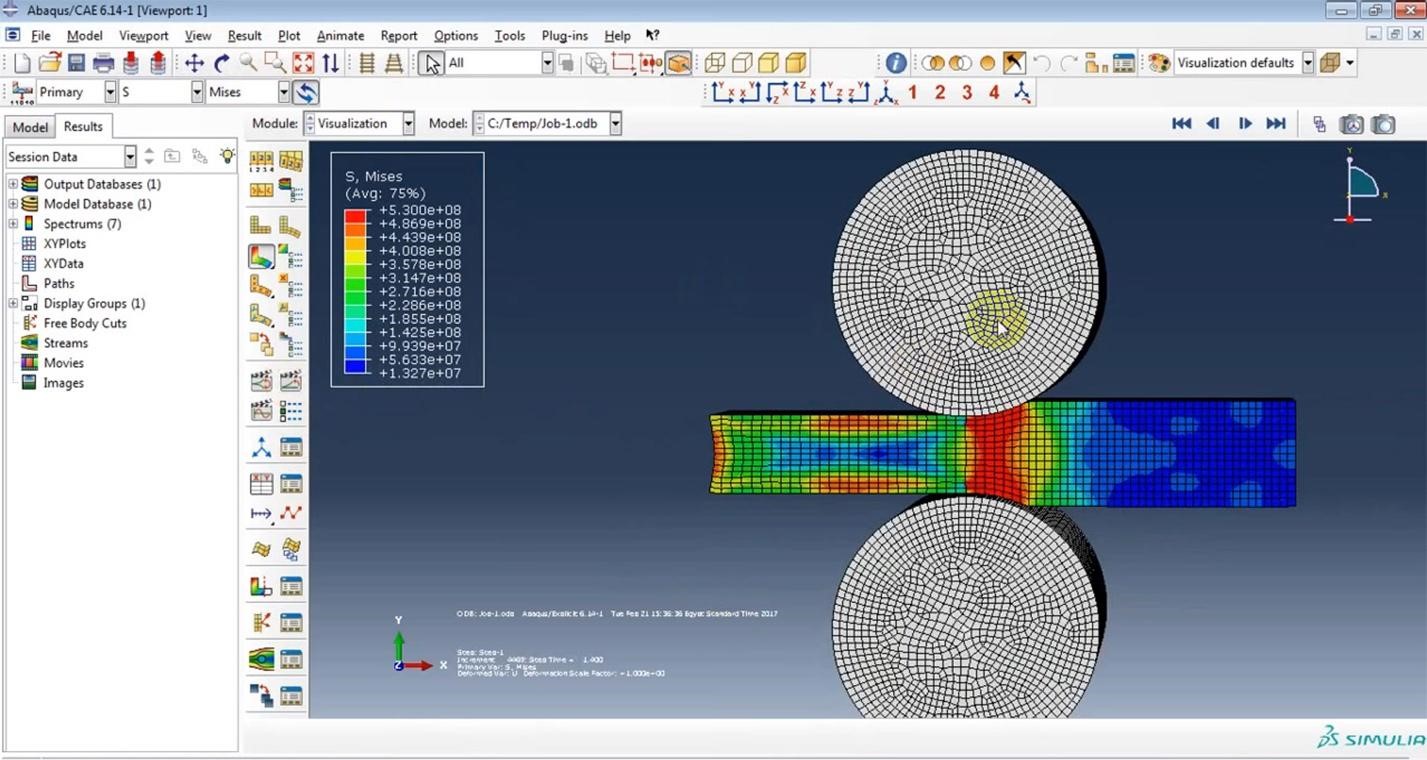1427x760 pixels.
Task: Jump to the first frame
Action: click(1181, 124)
